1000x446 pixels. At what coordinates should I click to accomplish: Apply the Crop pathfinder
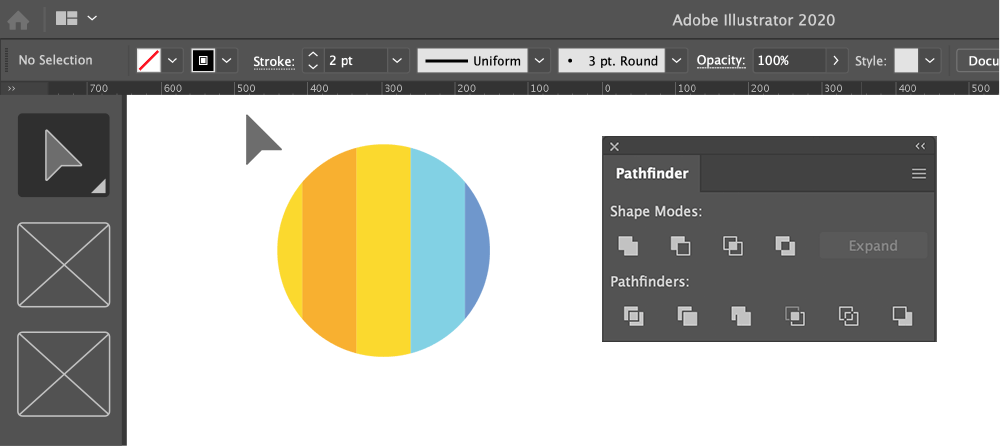coord(795,316)
